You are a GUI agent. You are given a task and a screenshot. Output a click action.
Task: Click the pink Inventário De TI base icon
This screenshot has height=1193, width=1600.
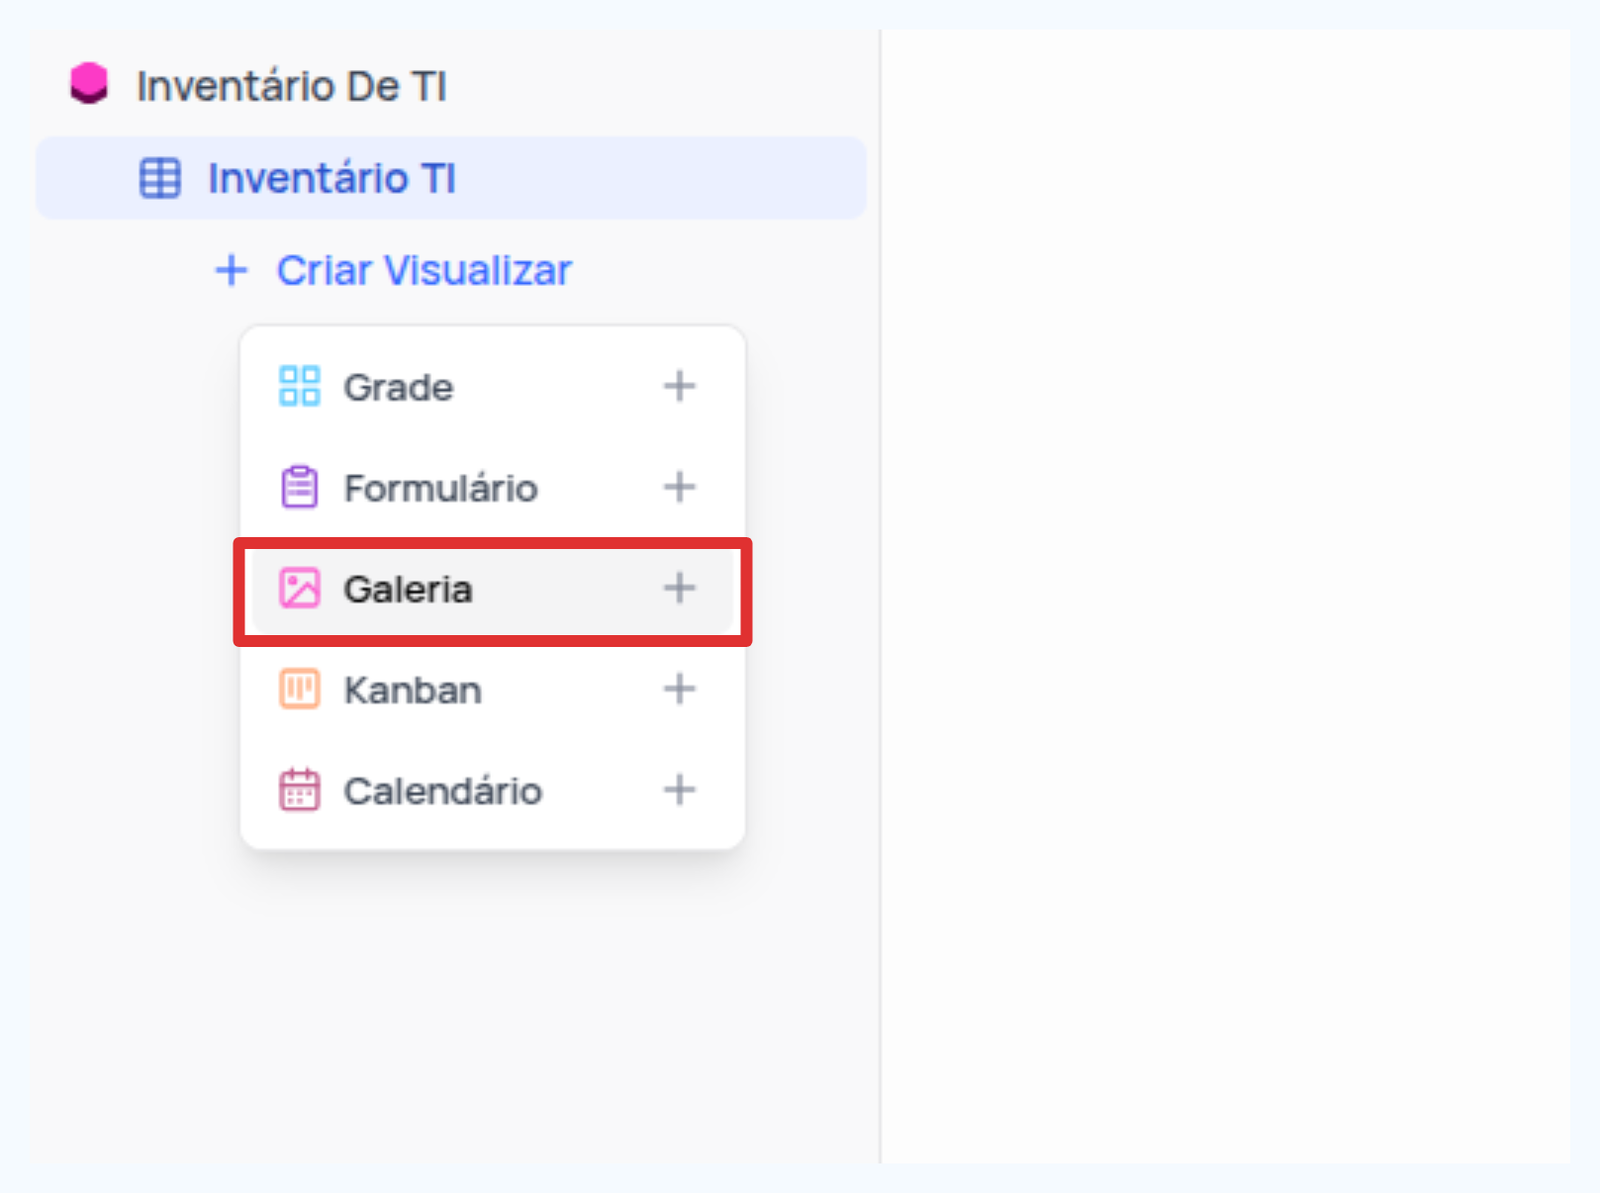pos(89,83)
